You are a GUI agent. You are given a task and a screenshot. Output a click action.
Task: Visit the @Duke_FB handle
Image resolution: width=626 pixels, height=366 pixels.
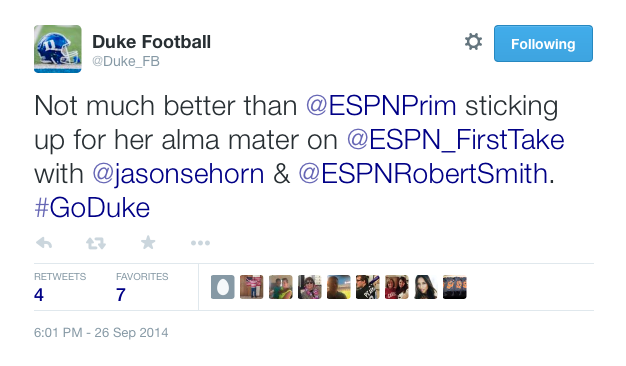(x=126, y=61)
